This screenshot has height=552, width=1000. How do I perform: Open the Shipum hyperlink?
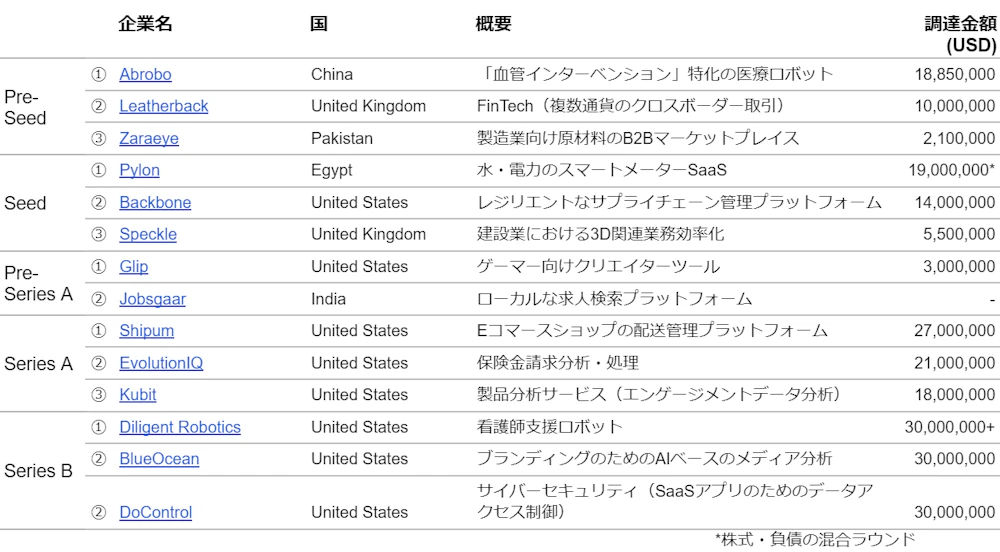coord(146,330)
